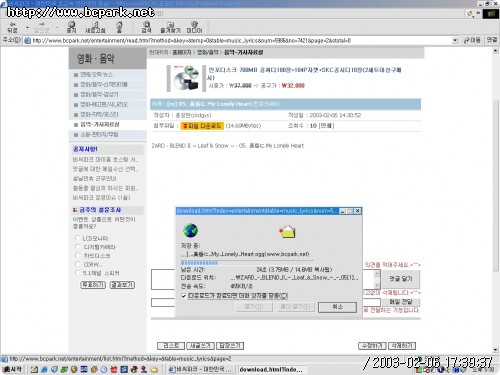Click the orange 파일 다운로드 button
This screenshot has height=375, width=500.
coord(202,126)
